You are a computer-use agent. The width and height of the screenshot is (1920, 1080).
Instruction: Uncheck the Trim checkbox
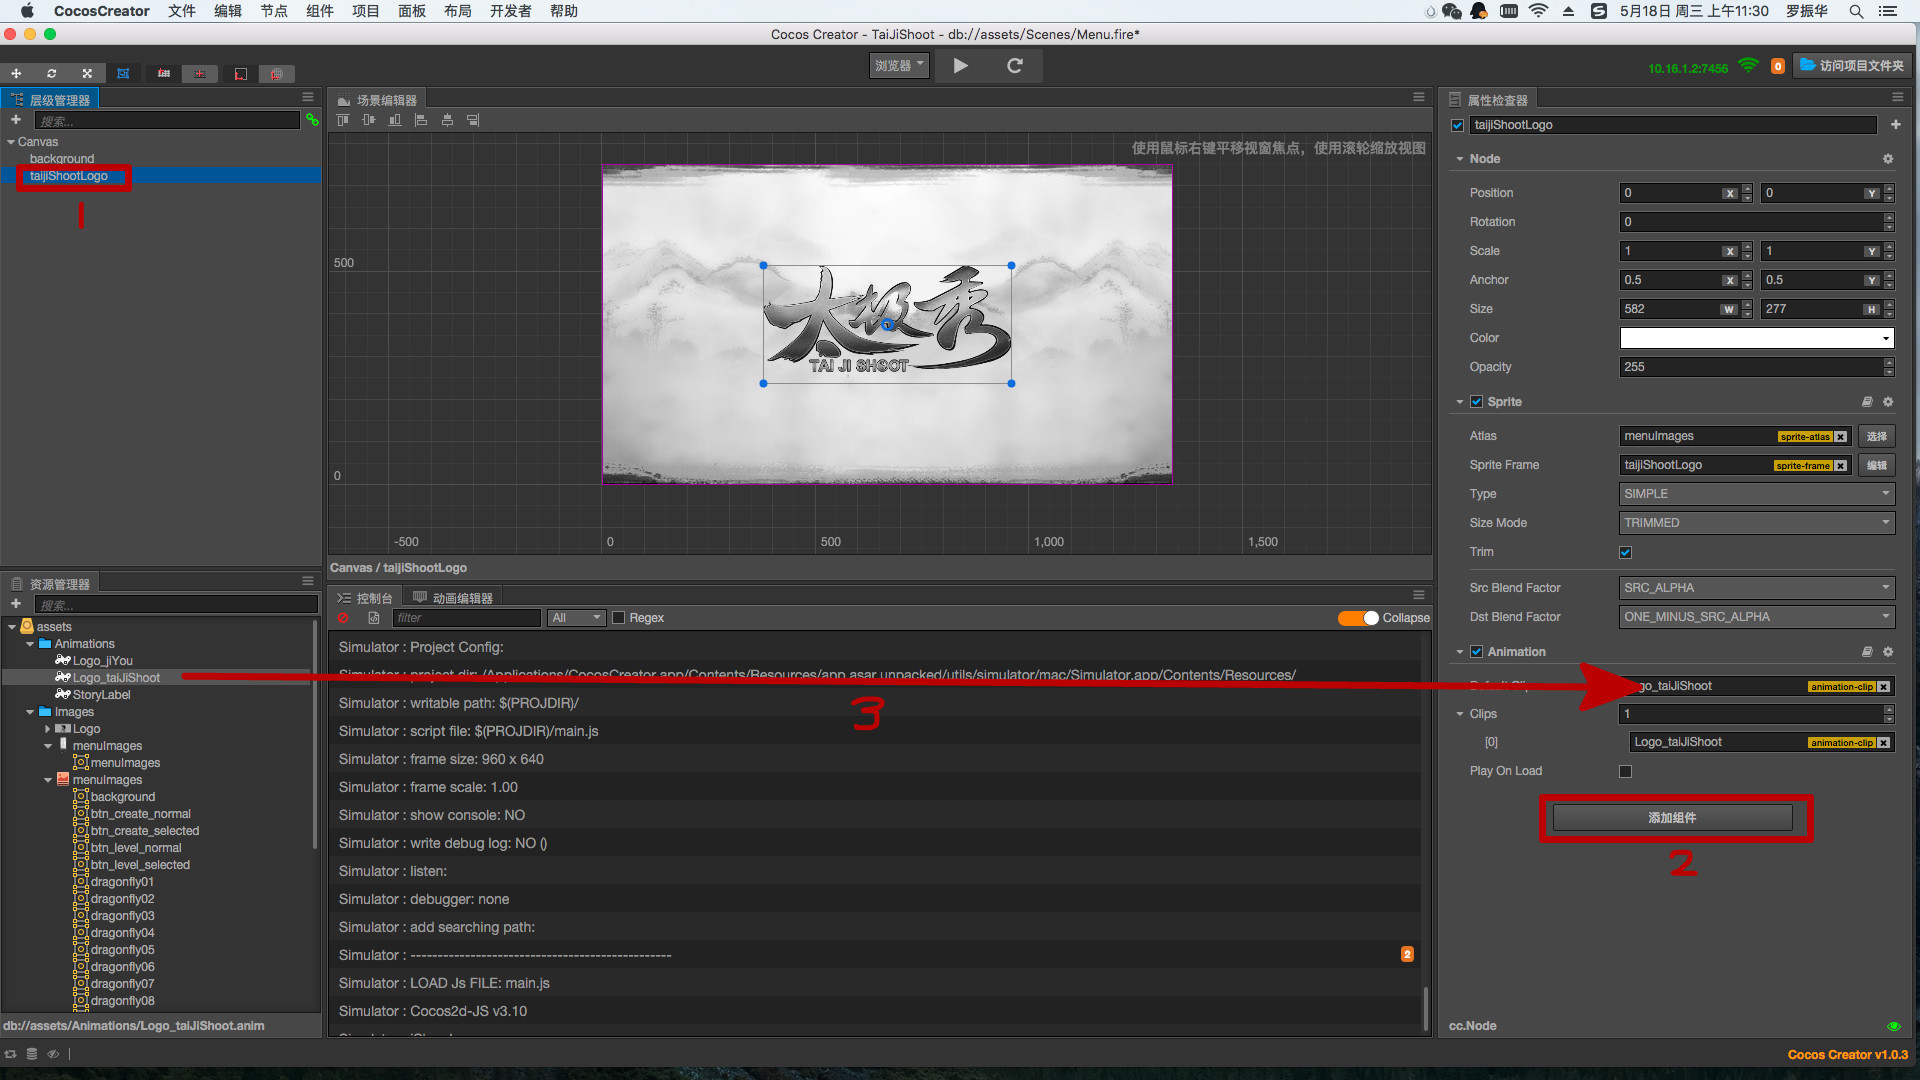point(1625,552)
